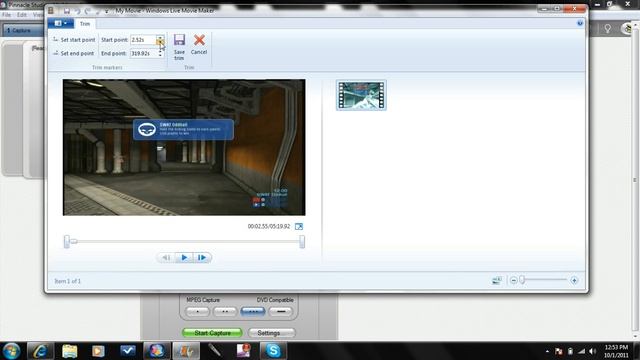Viewport: 640px width, 360px height.
Task: Click the lightbulb icon in Pinnacle Studio
Action: [x=607, y=29]
